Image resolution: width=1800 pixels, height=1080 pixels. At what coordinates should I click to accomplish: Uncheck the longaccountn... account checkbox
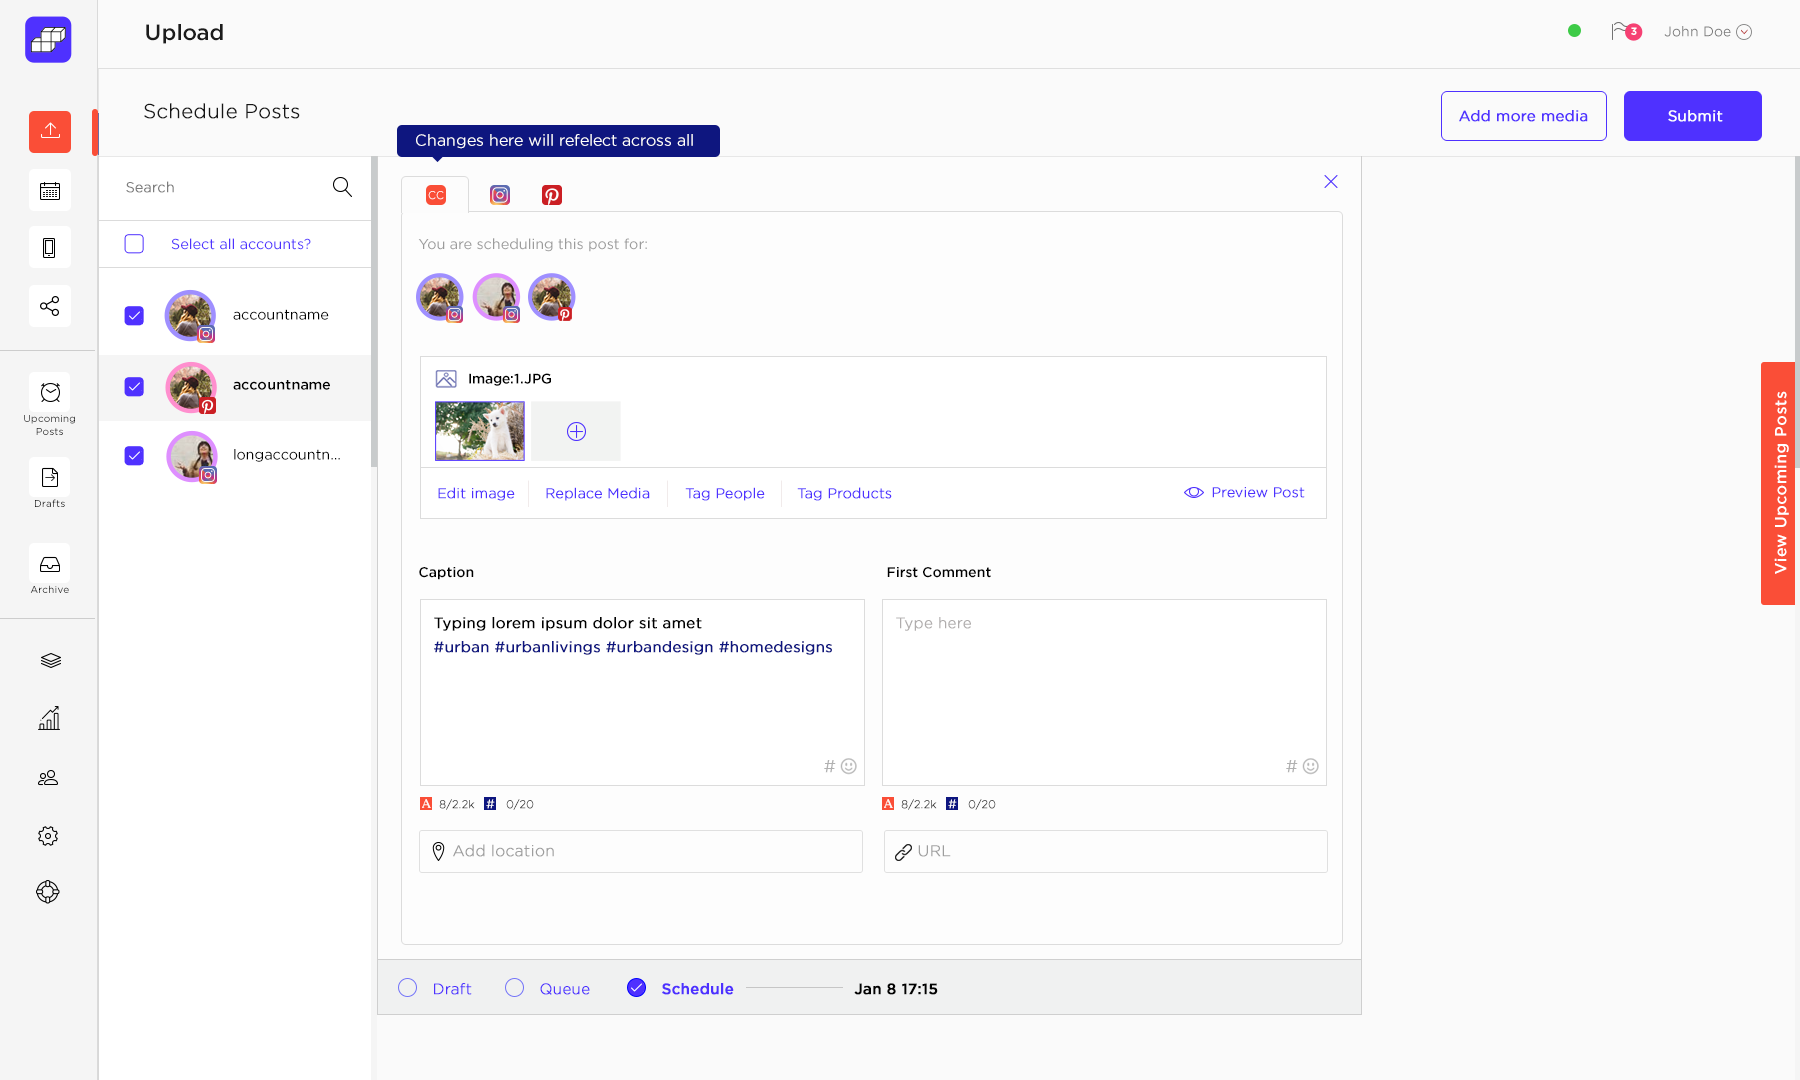click(134, 456)
